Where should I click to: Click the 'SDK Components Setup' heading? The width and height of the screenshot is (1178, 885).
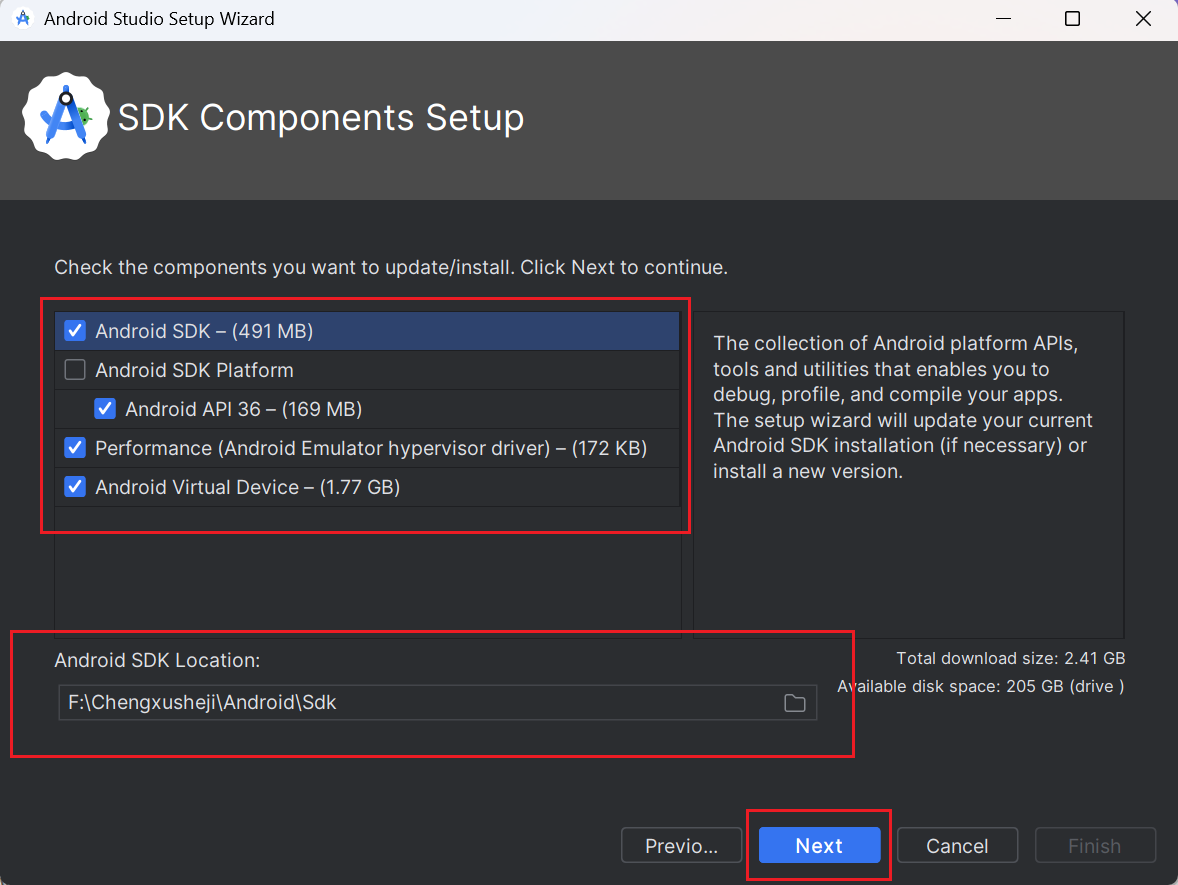pos(321,118)
